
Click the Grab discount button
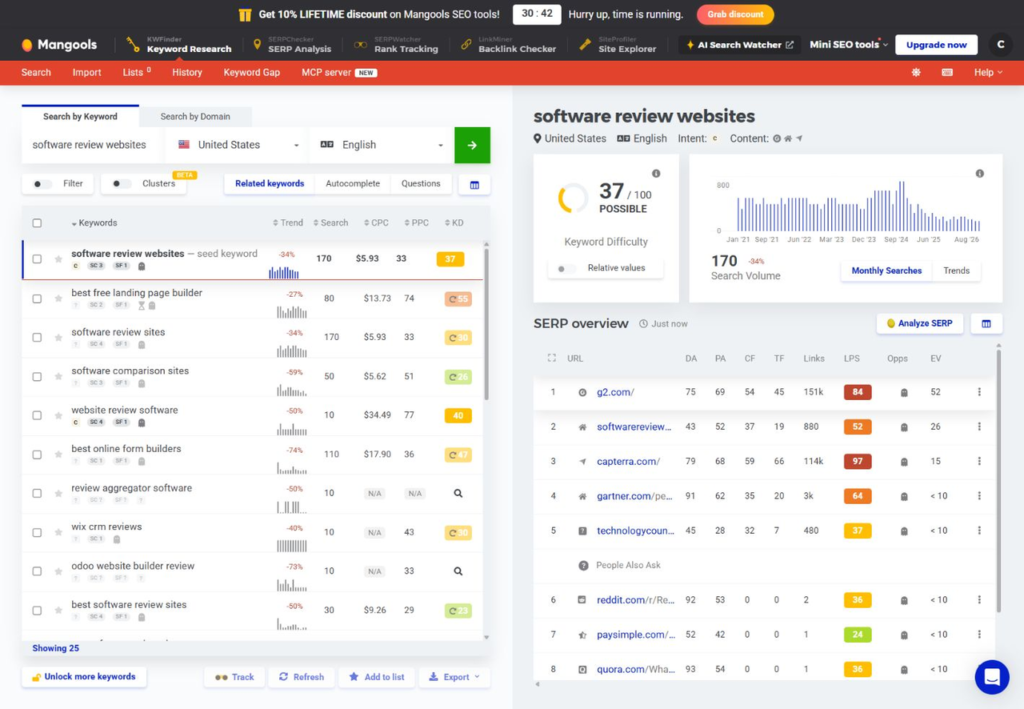(735, 14)
